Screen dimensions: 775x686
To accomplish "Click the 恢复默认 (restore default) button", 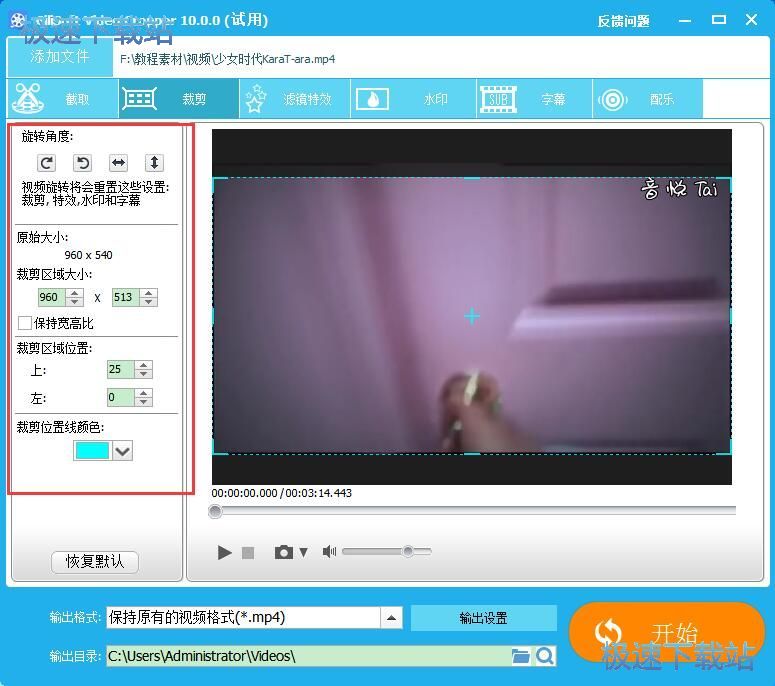I will [94, 562].
